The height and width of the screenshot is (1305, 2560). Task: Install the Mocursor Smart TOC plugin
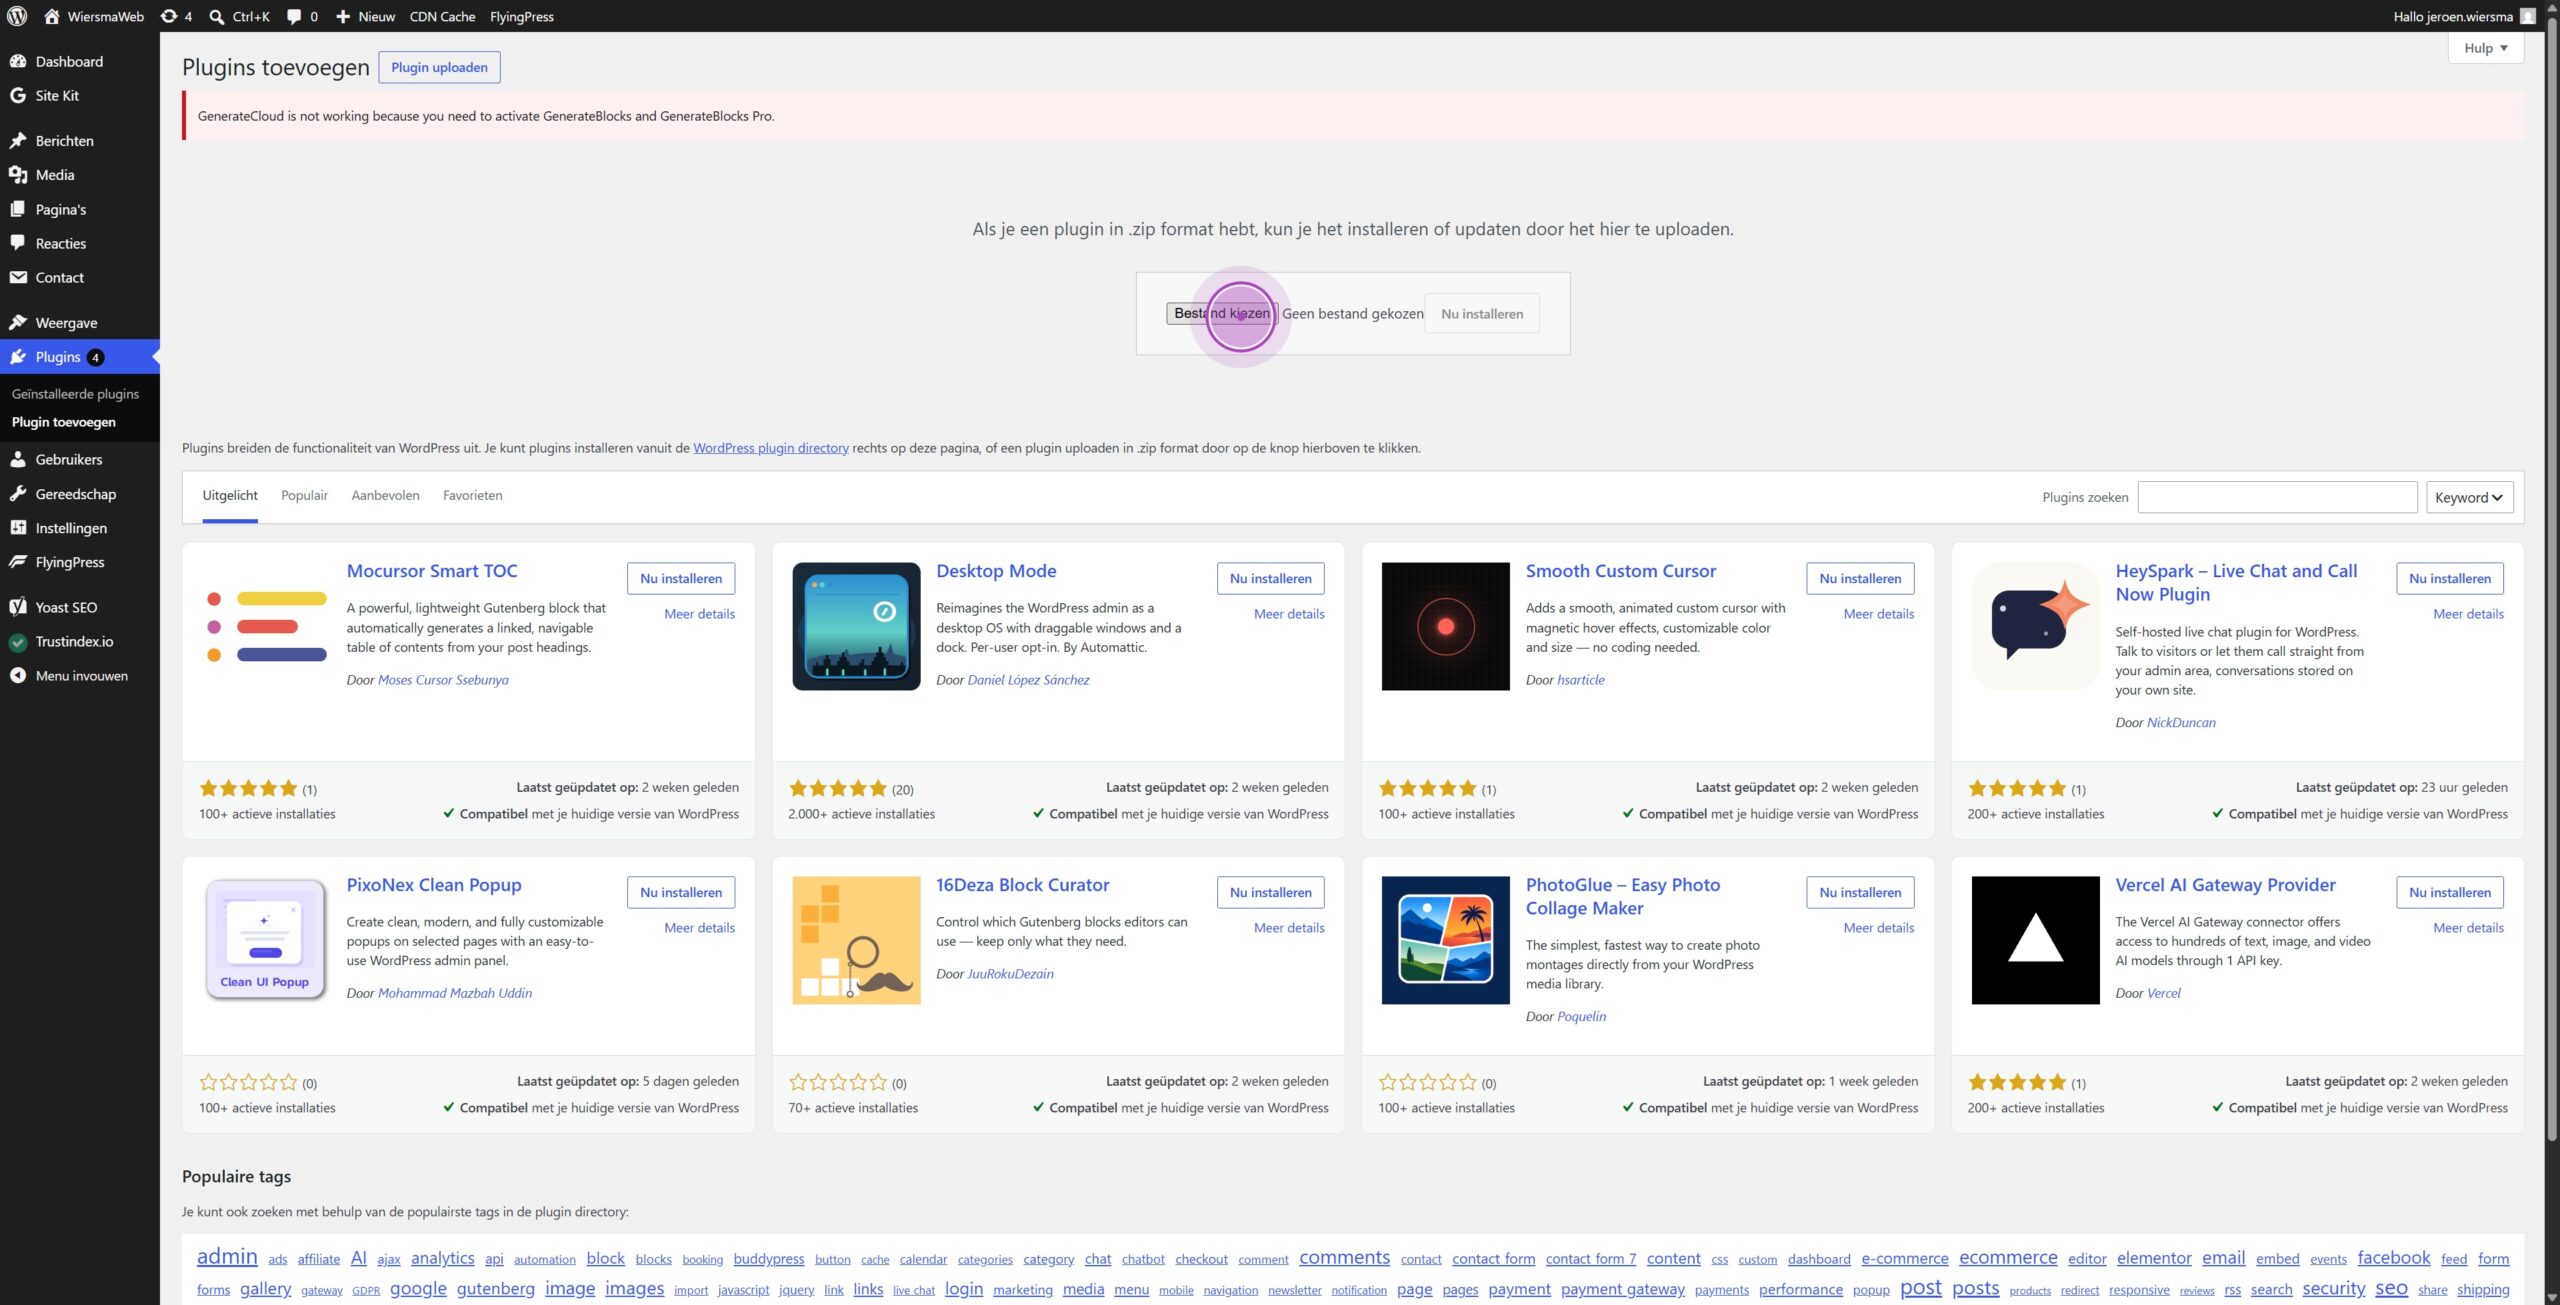point(680,578)
